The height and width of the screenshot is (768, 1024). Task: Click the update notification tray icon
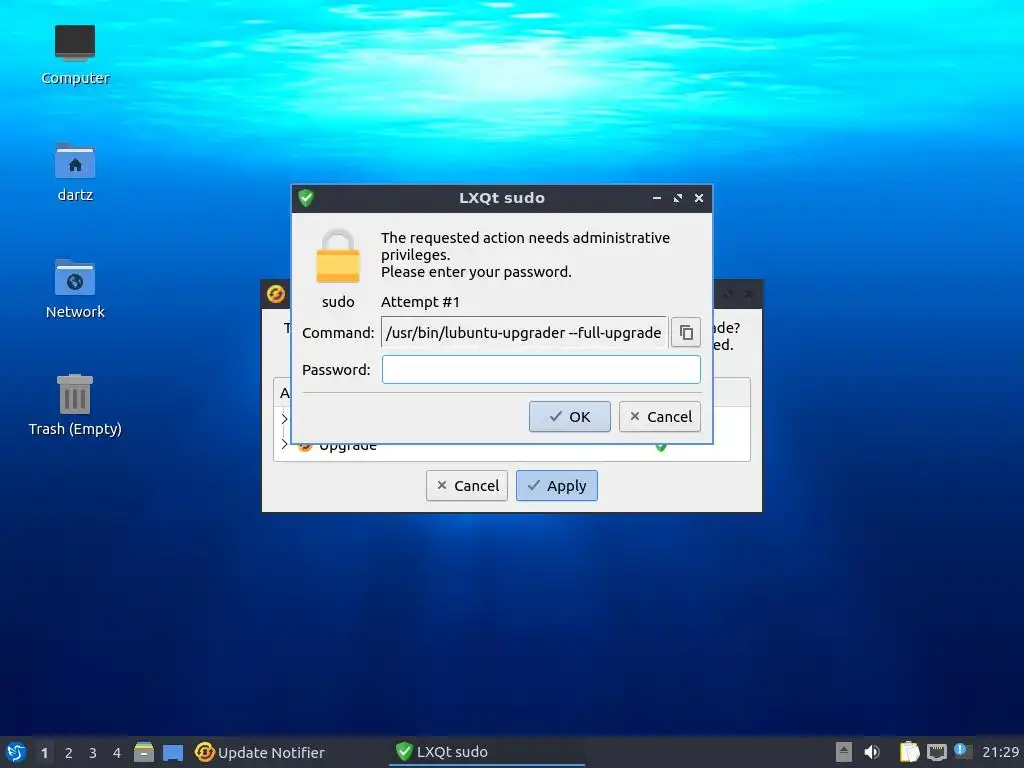click(962, 751)
